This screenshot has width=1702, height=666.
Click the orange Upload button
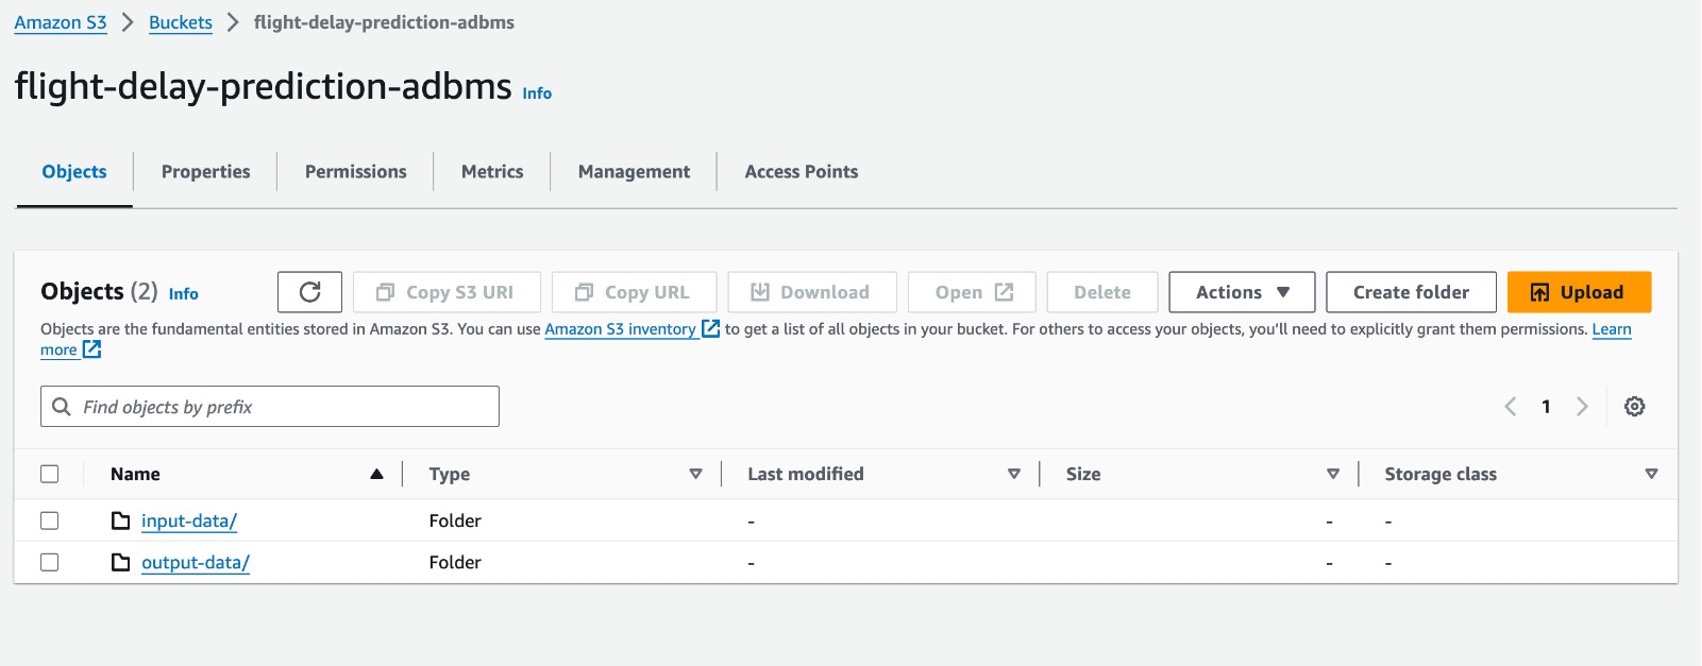coord(1579,292)
